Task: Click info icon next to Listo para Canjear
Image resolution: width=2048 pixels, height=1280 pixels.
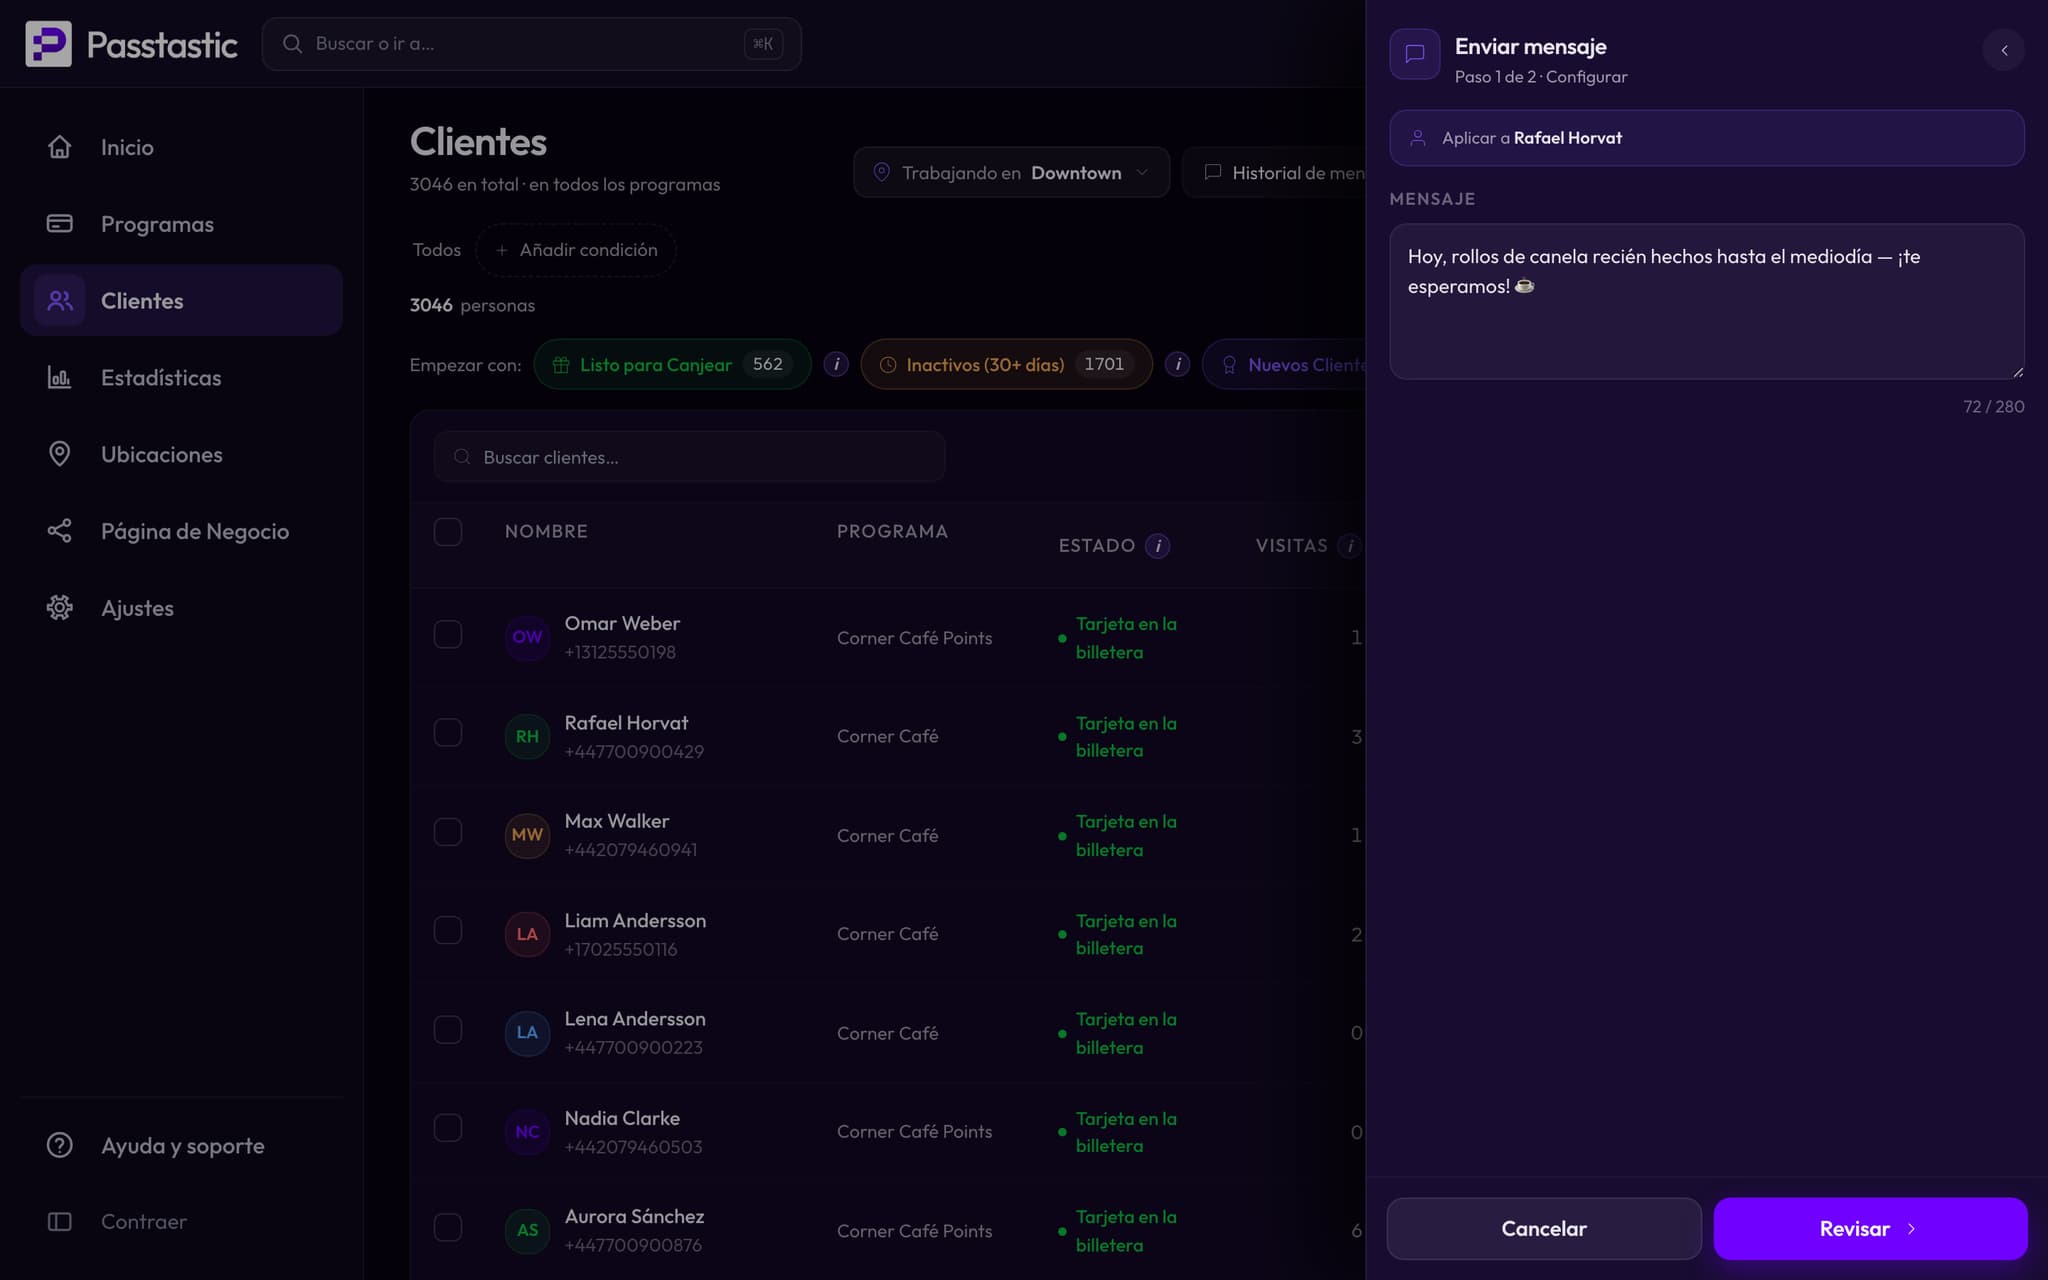Action: pyautogui.click(x=836, y=364)
